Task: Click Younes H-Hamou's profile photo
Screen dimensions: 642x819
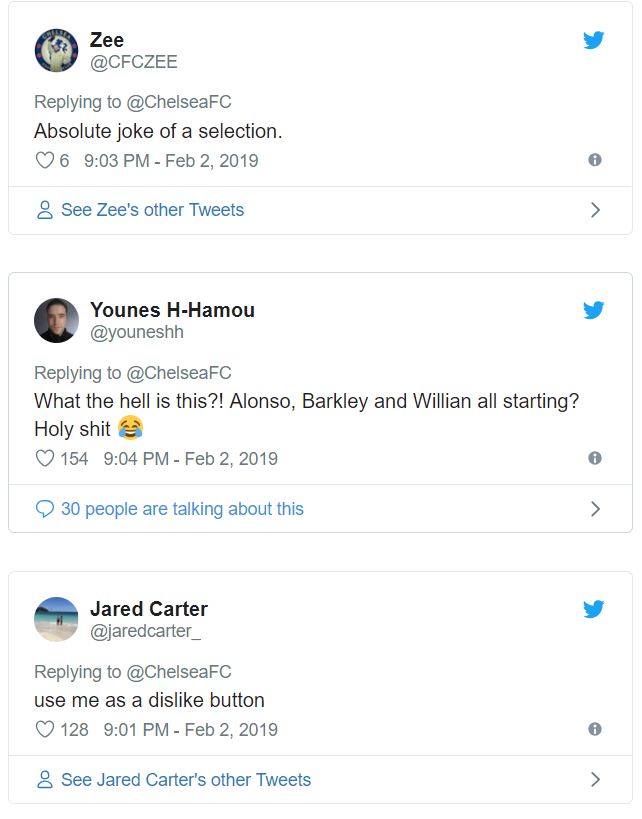Action: tap(56, 320)
